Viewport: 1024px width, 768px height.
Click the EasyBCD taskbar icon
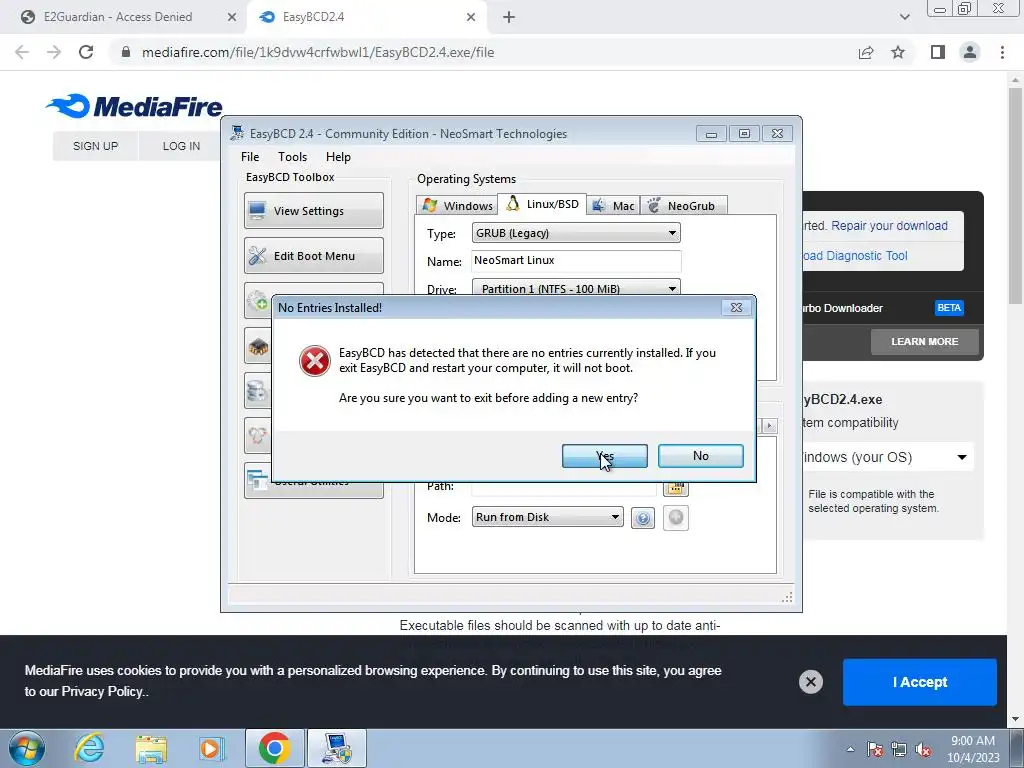(x=337, y=748)
